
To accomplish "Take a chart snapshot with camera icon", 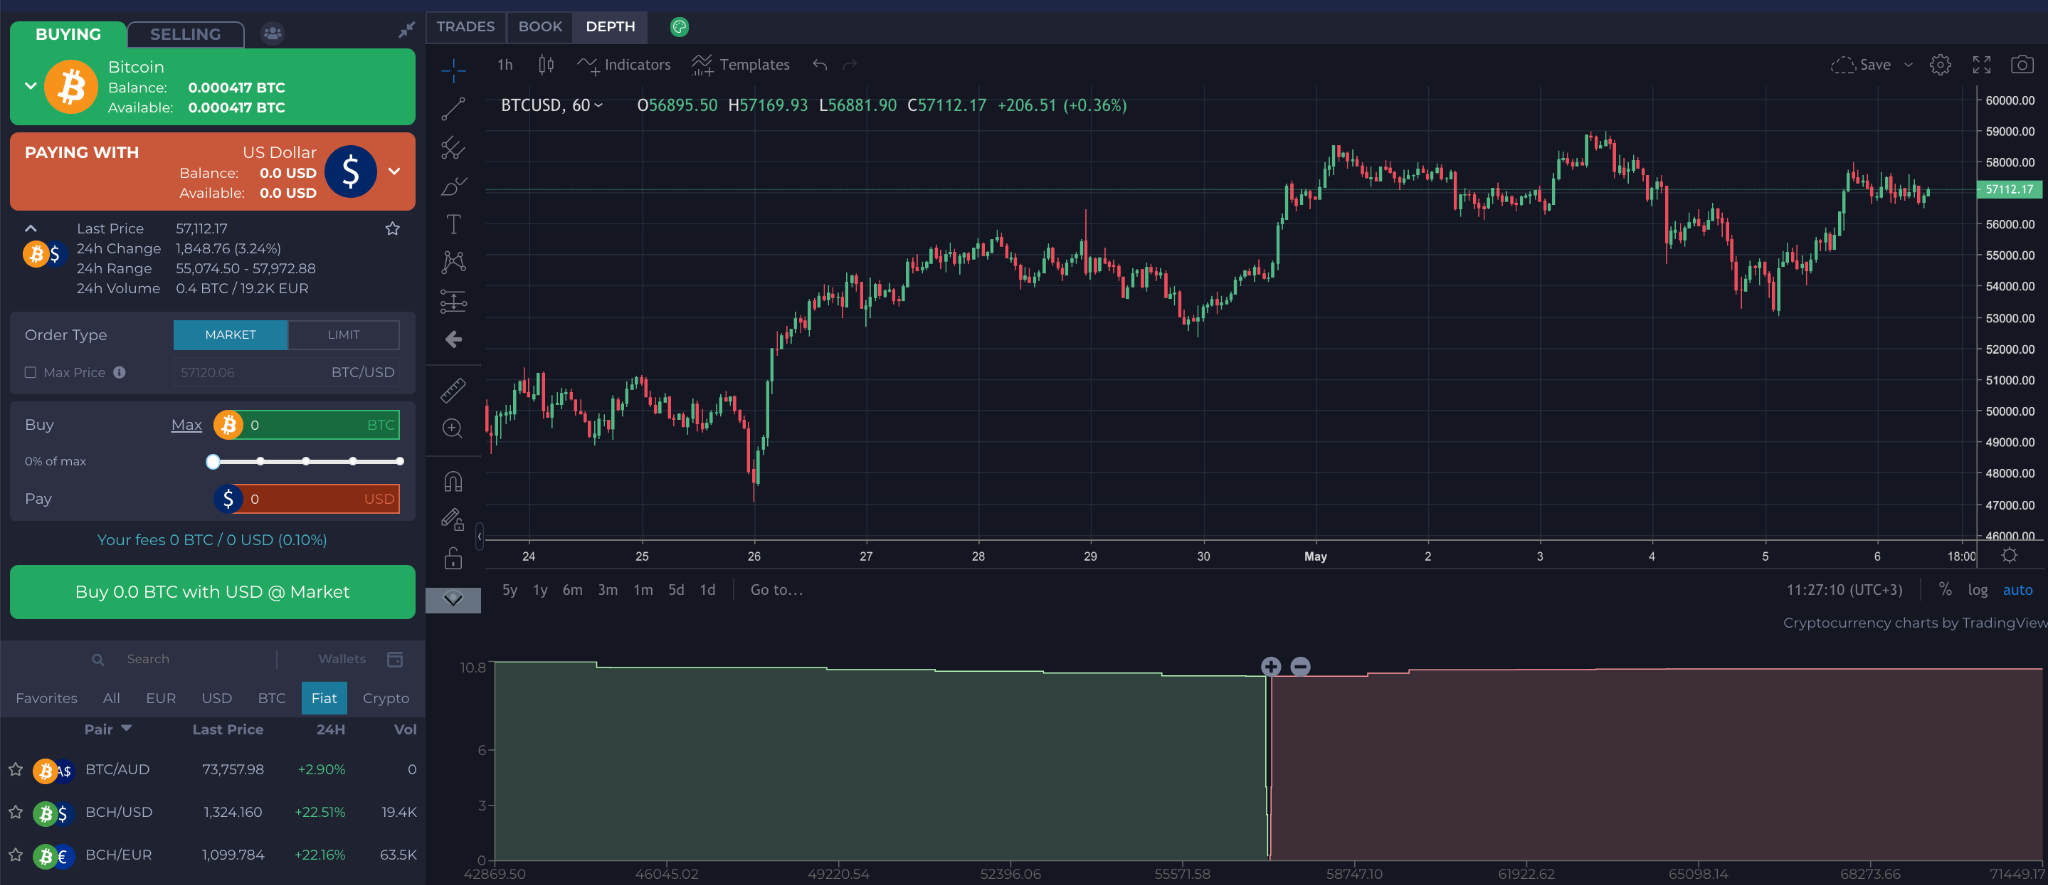I will pos(2021,65).
